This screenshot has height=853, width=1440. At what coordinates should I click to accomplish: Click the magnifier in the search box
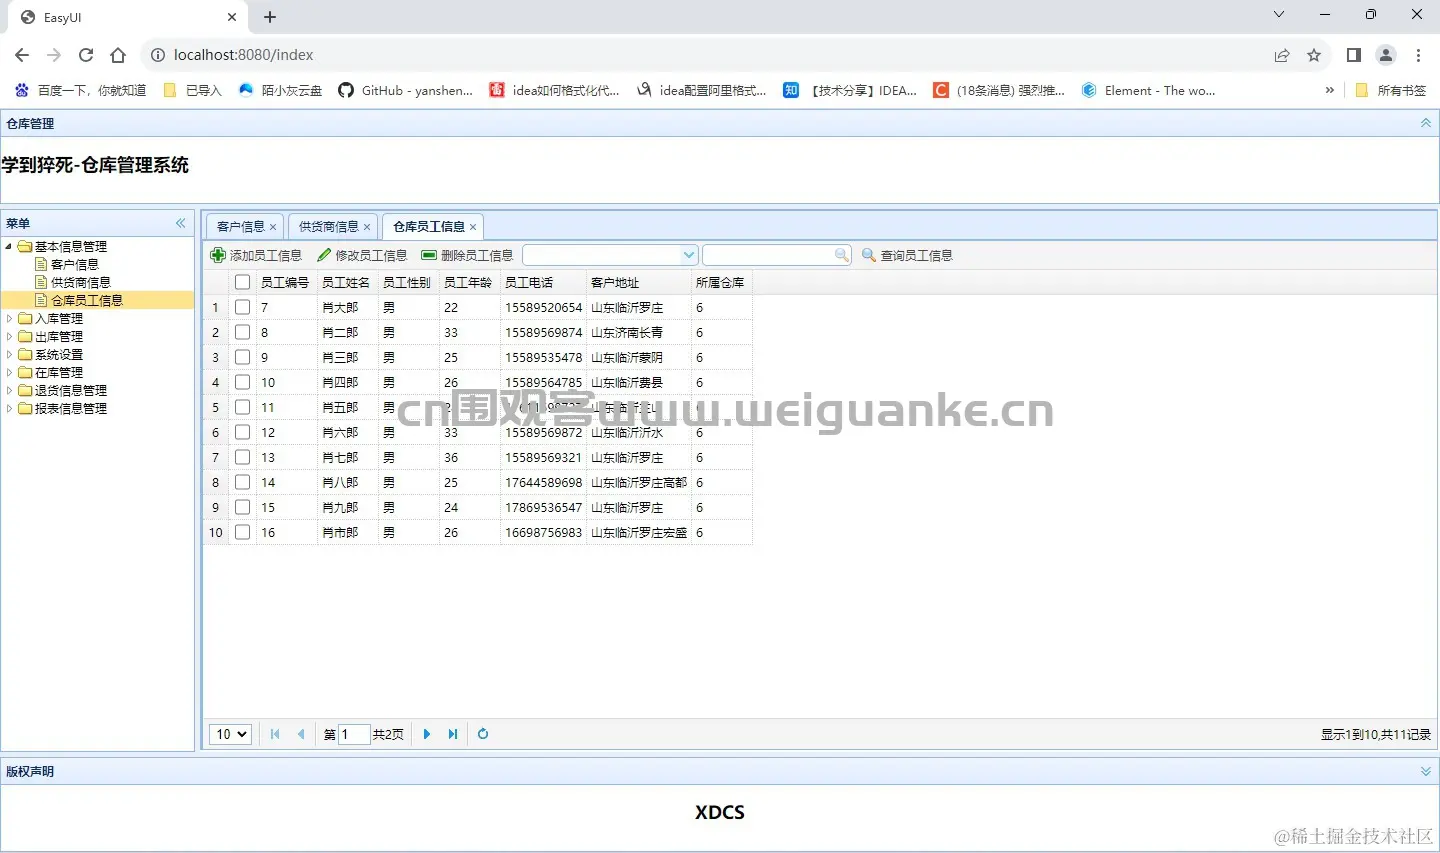[842, 255]
